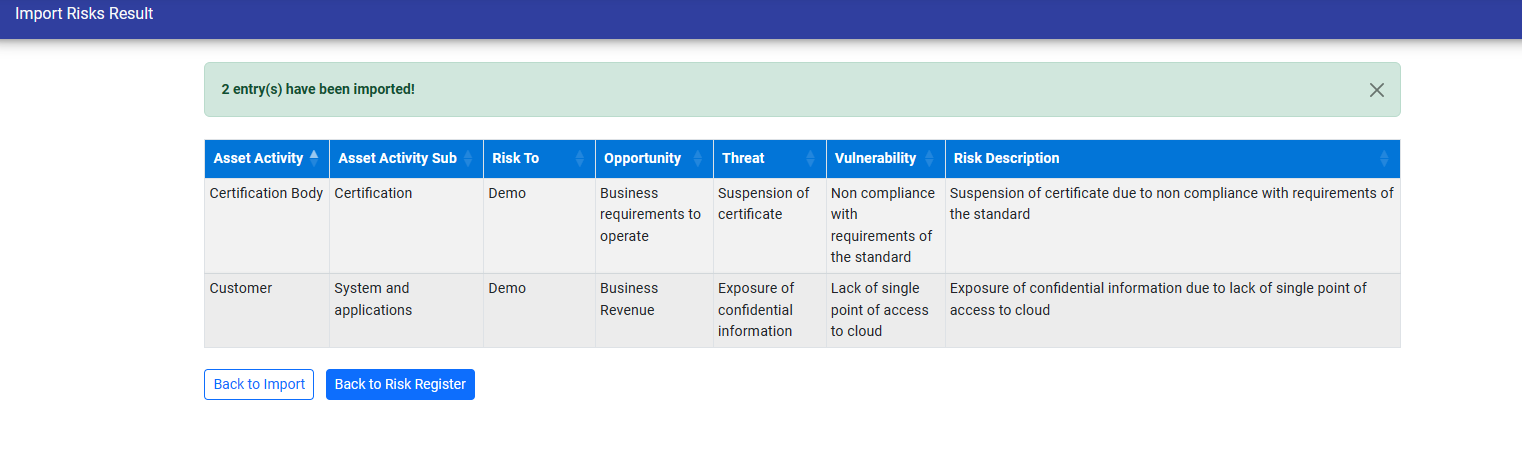The height and width of the screenshot is (465, 1522).
Task: Click sort icon for Asset Activity Sub
Action: click(x=468, y=159)
